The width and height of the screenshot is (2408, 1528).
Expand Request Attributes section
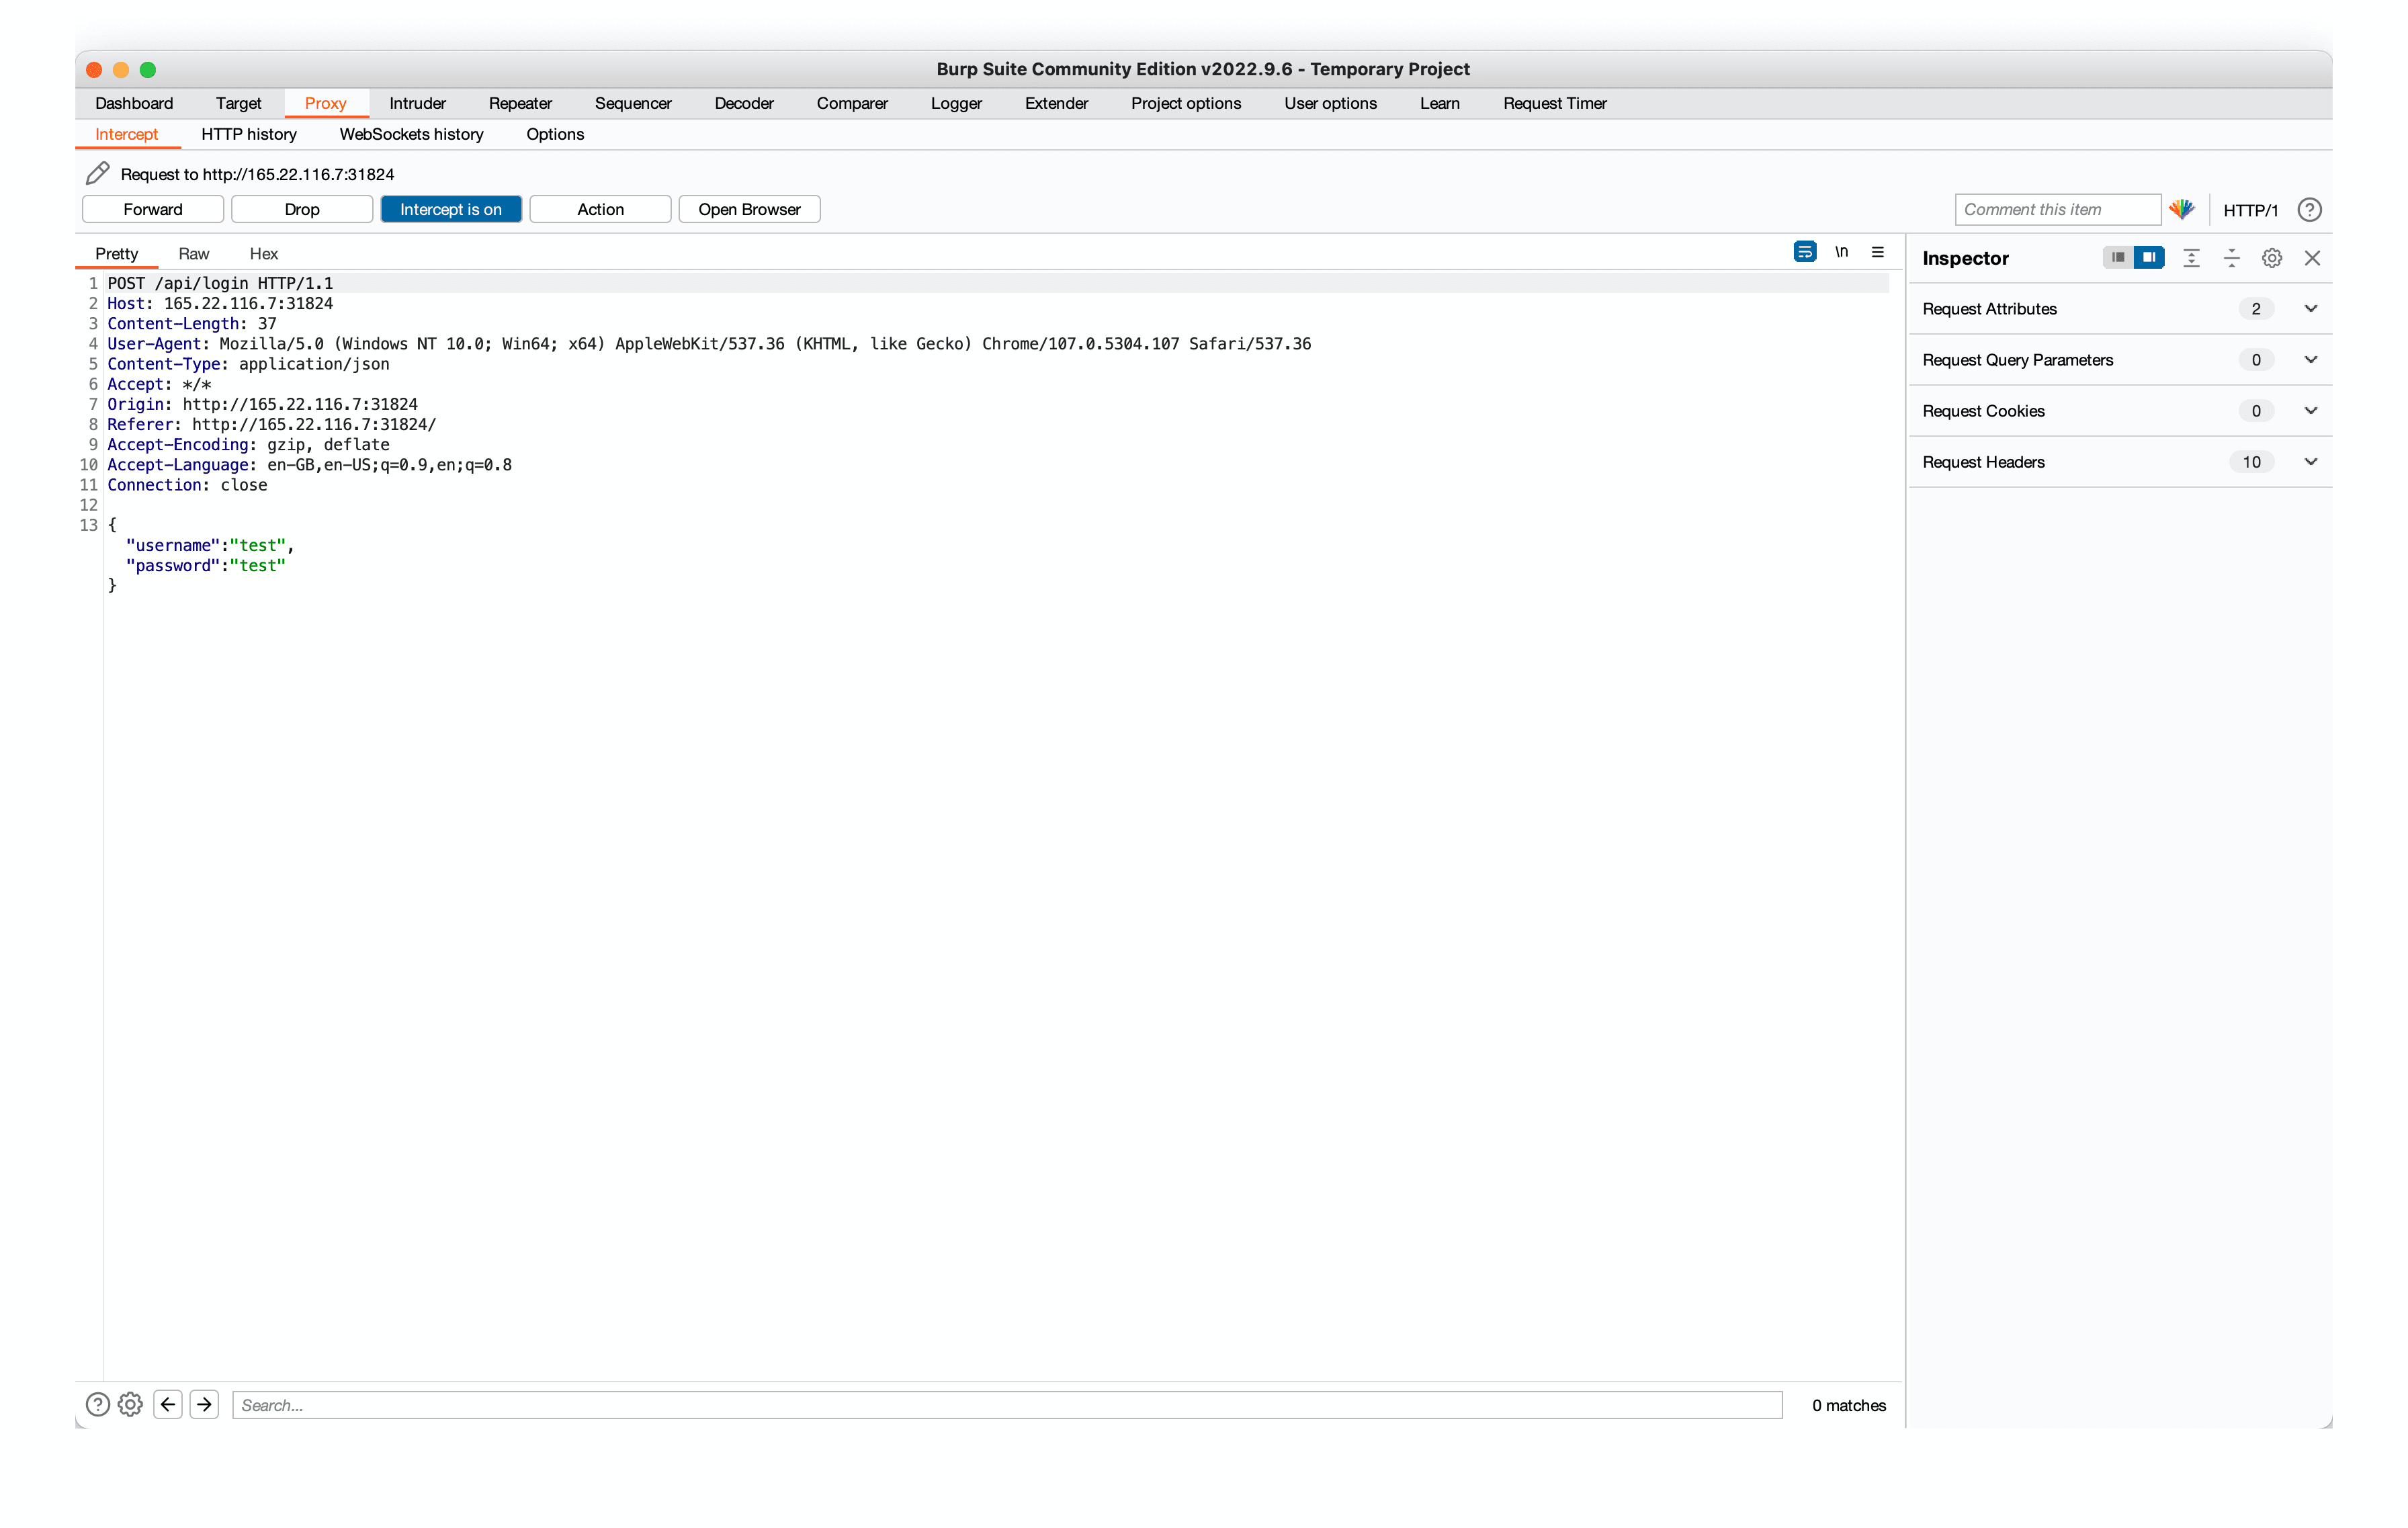click(x=2310, y=309)
